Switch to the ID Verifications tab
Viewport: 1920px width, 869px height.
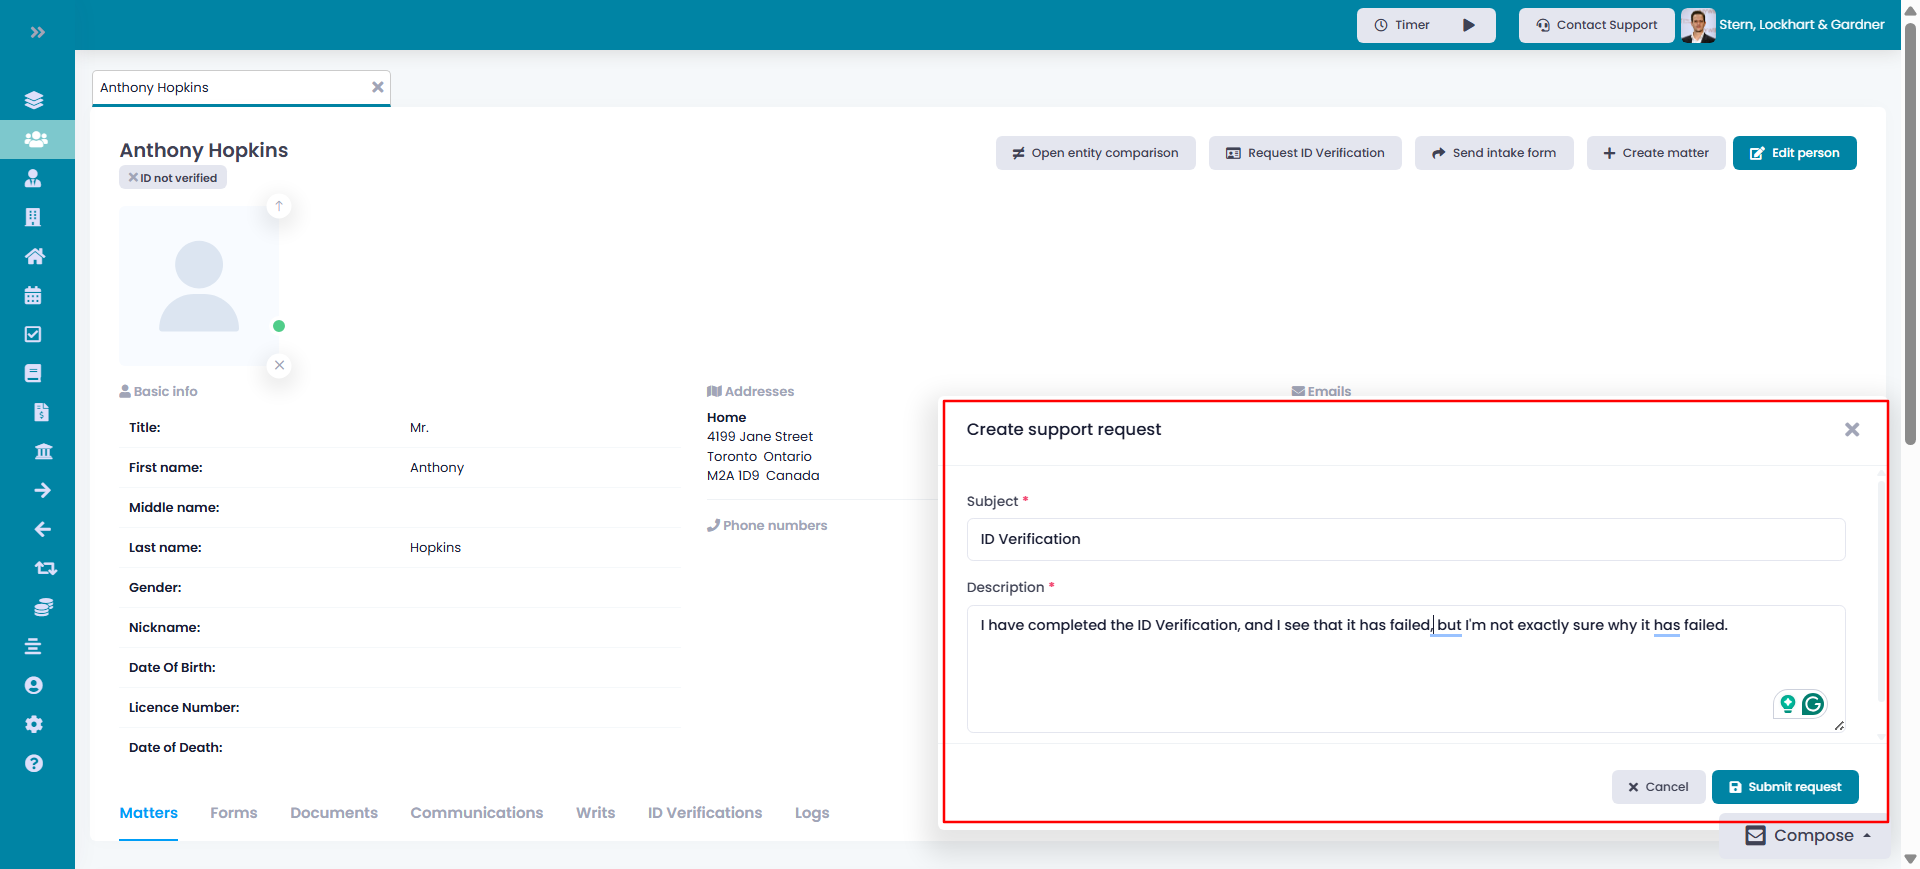(x=705, y=813)
